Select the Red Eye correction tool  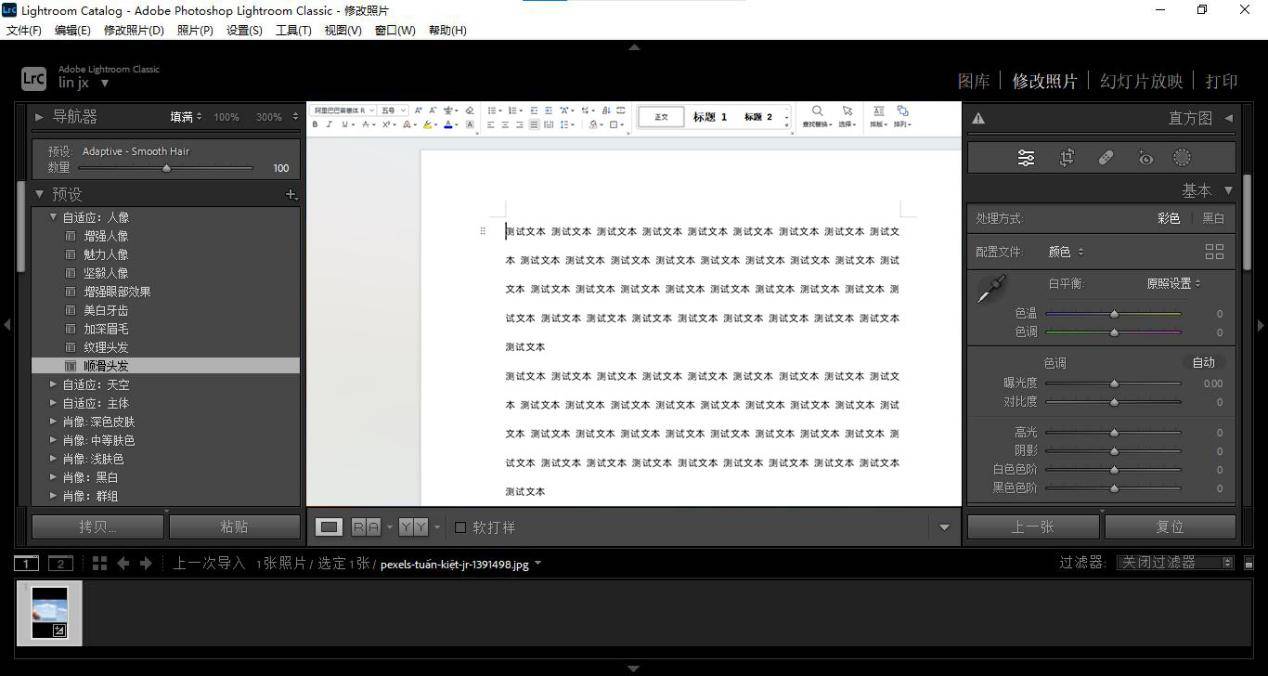1145,157
